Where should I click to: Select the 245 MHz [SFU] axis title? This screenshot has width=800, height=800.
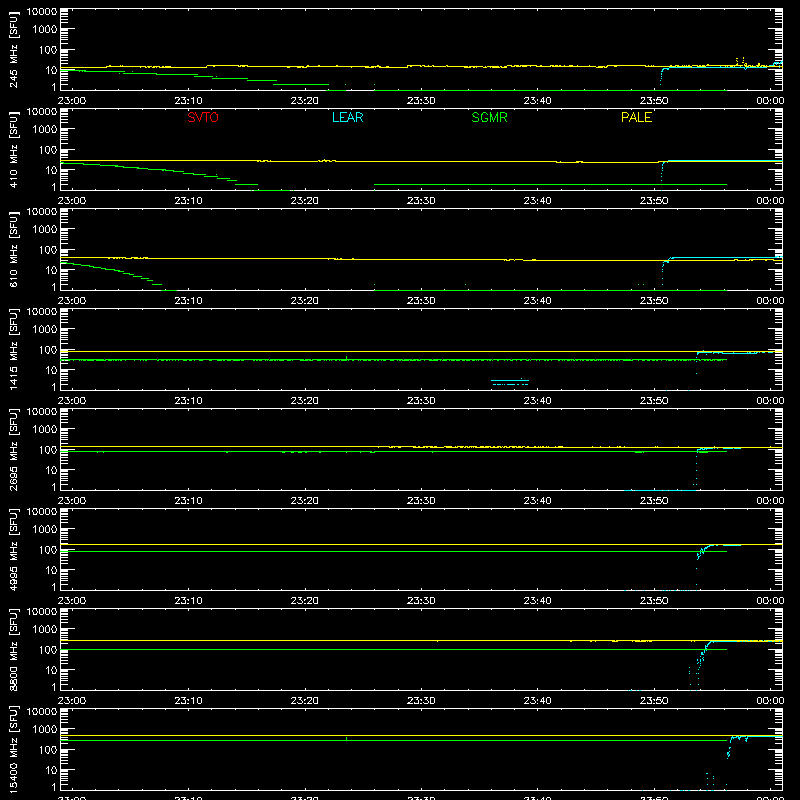14,50
